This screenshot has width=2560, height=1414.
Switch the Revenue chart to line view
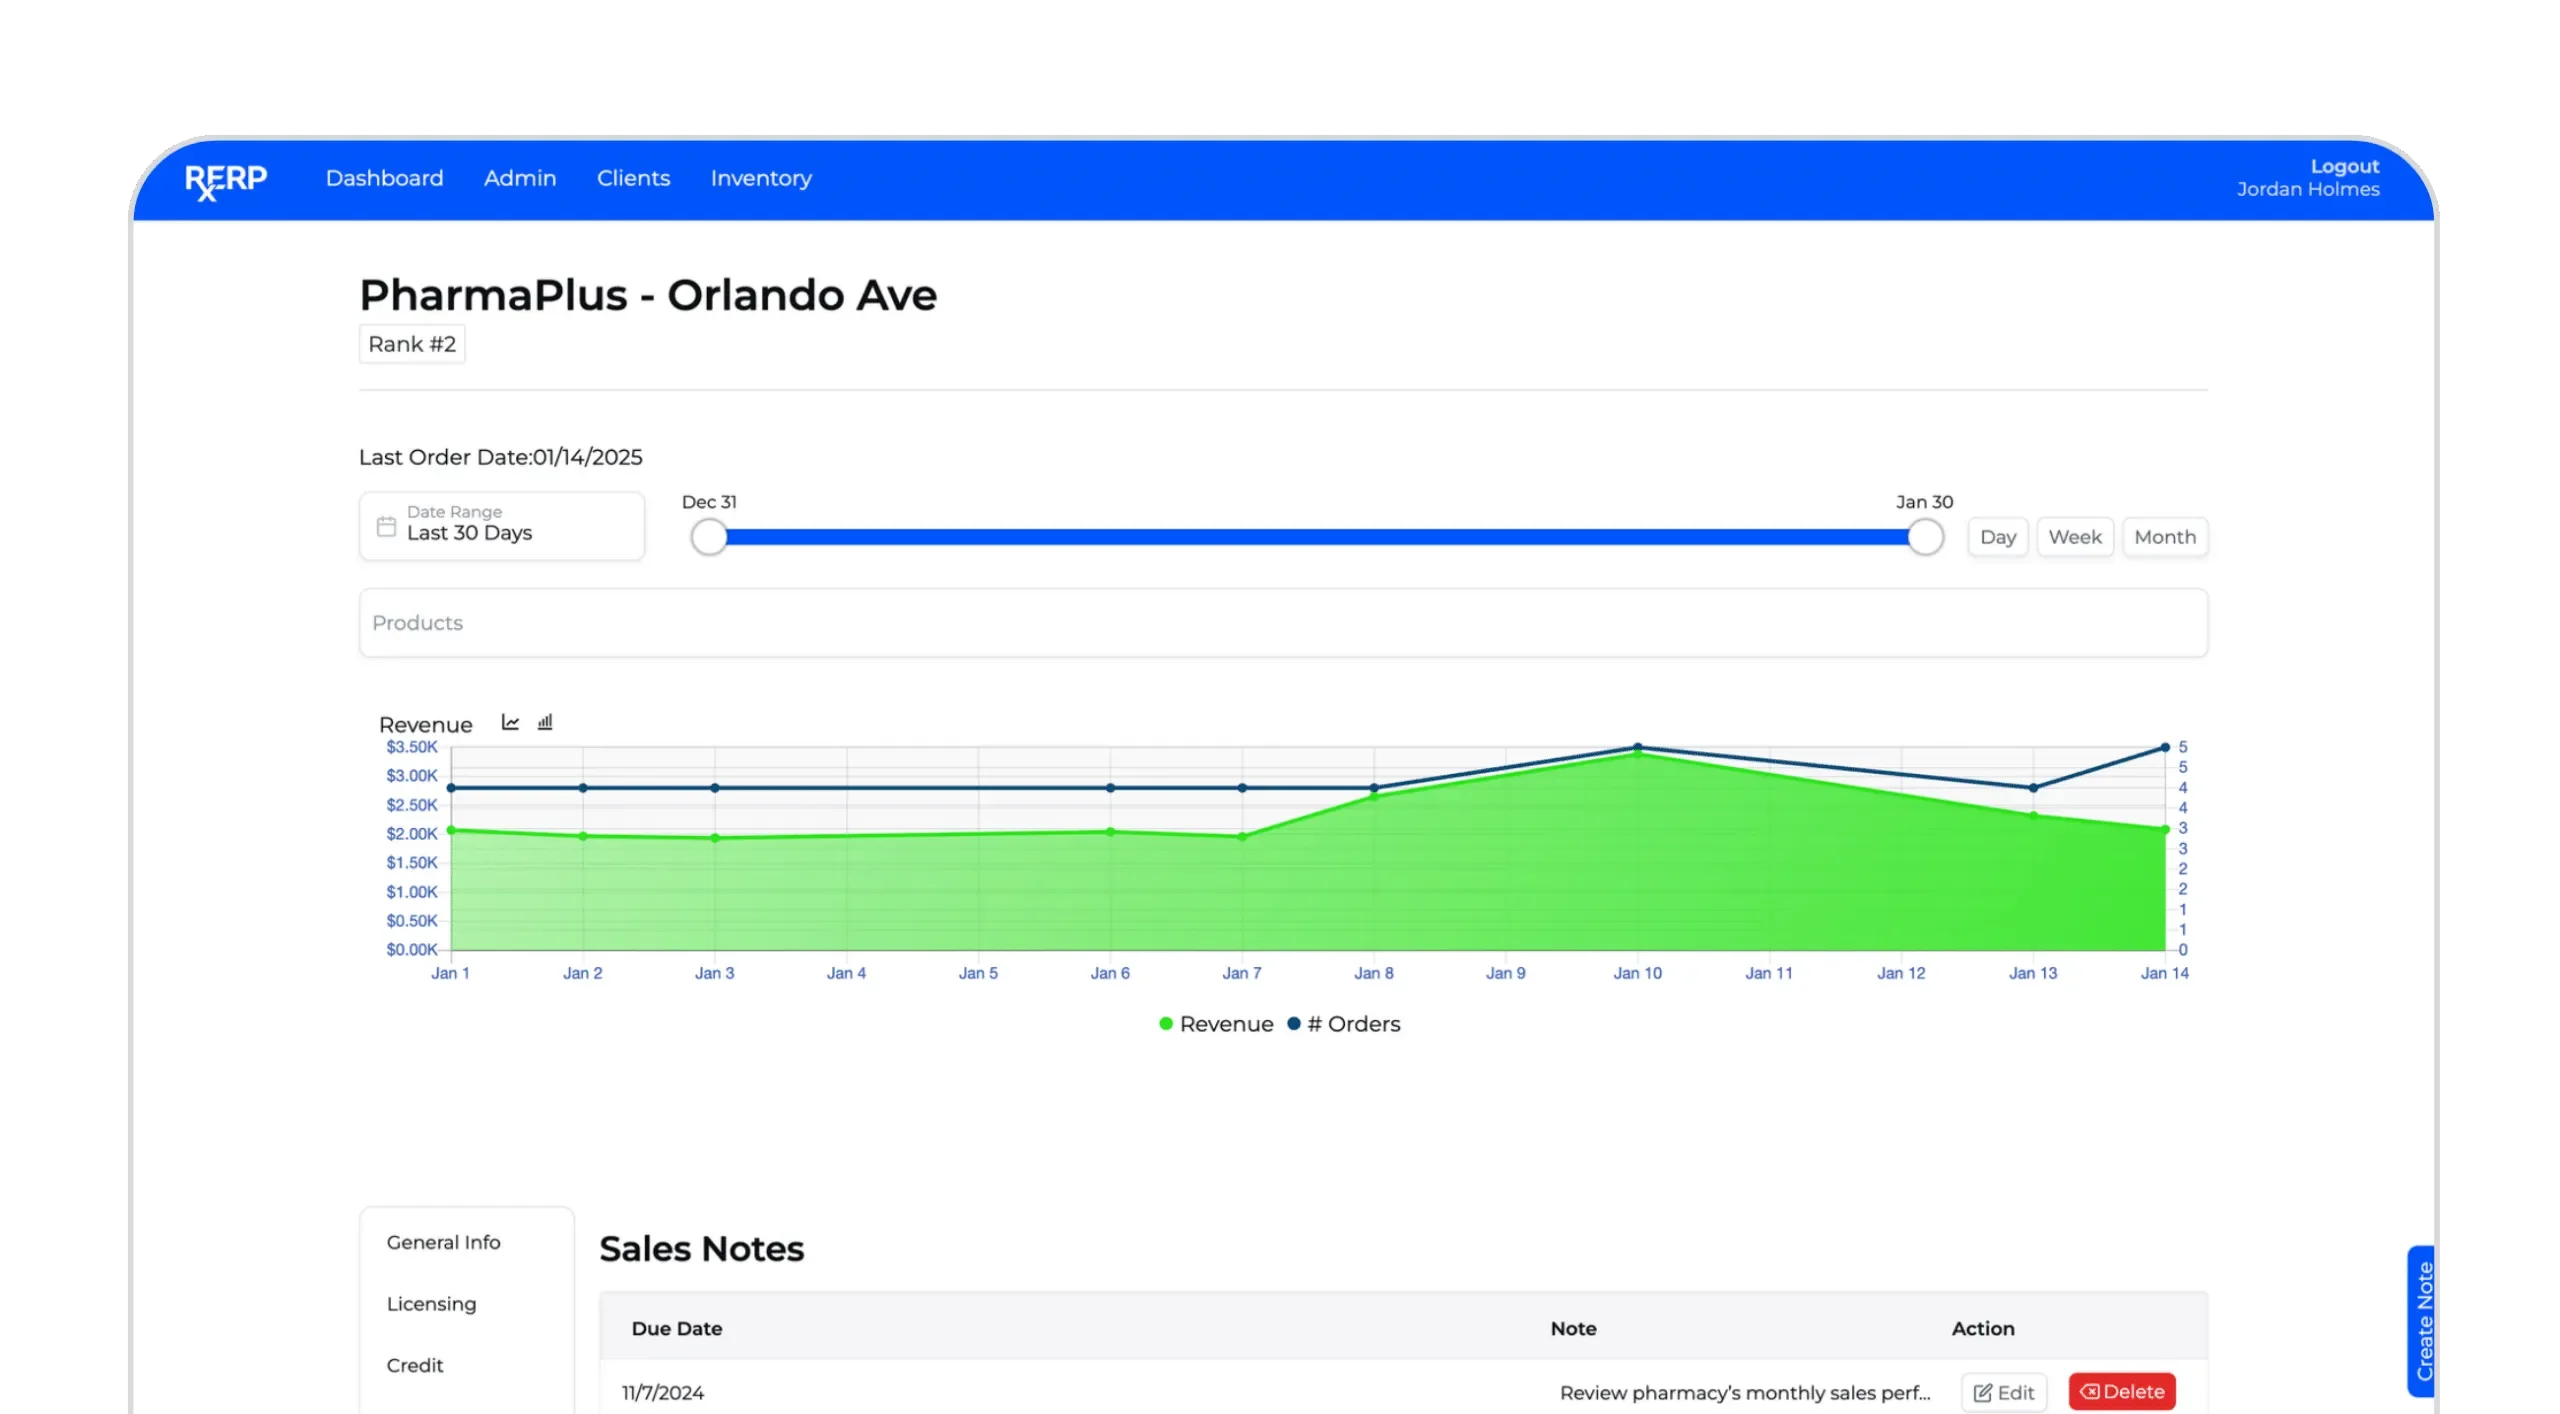coord(510,722)
